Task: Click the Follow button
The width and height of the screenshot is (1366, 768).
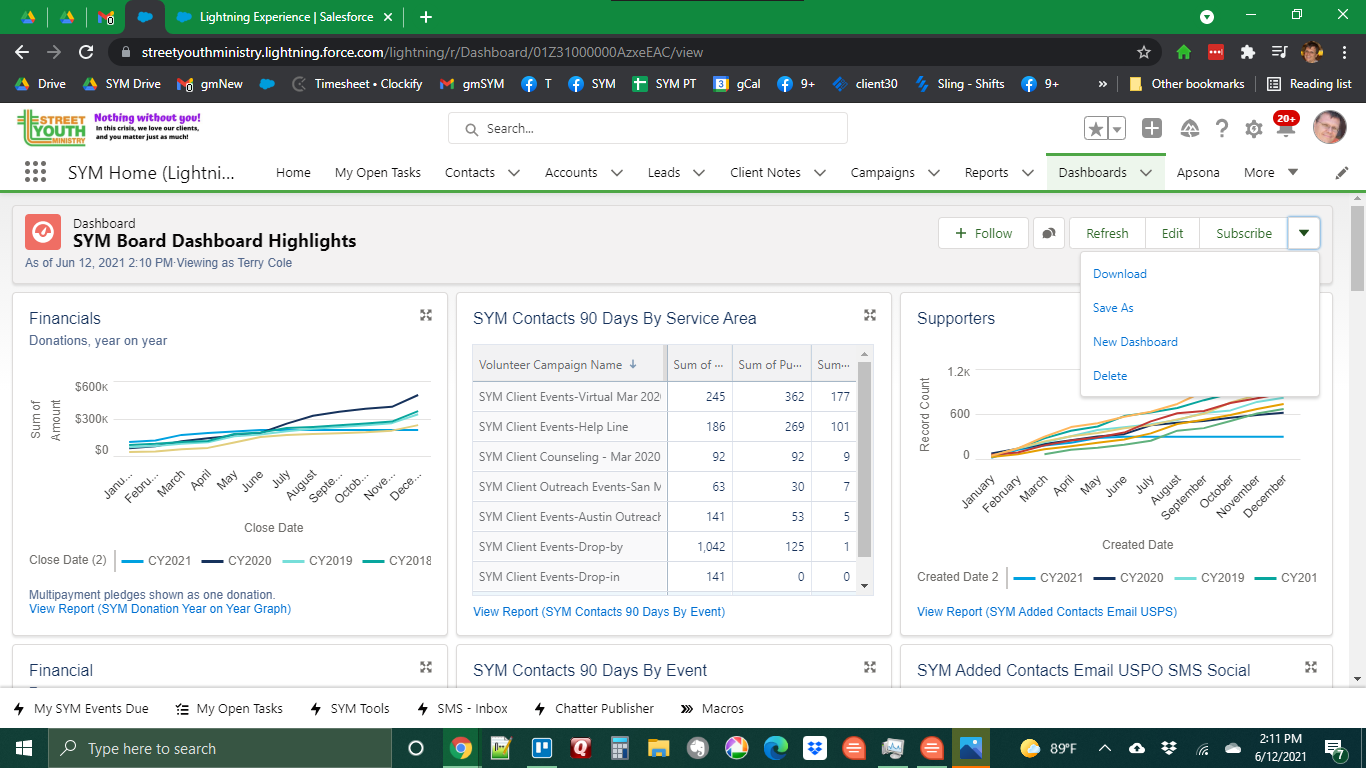Action: [x=983, y=233]
